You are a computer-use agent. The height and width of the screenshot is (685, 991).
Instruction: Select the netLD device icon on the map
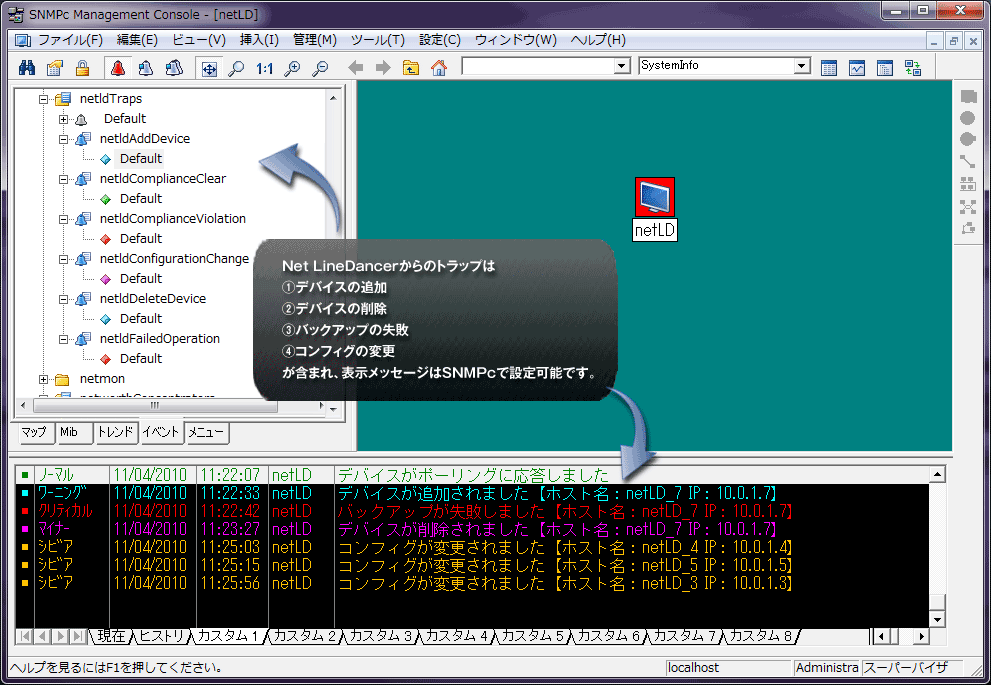pos(655,197)
